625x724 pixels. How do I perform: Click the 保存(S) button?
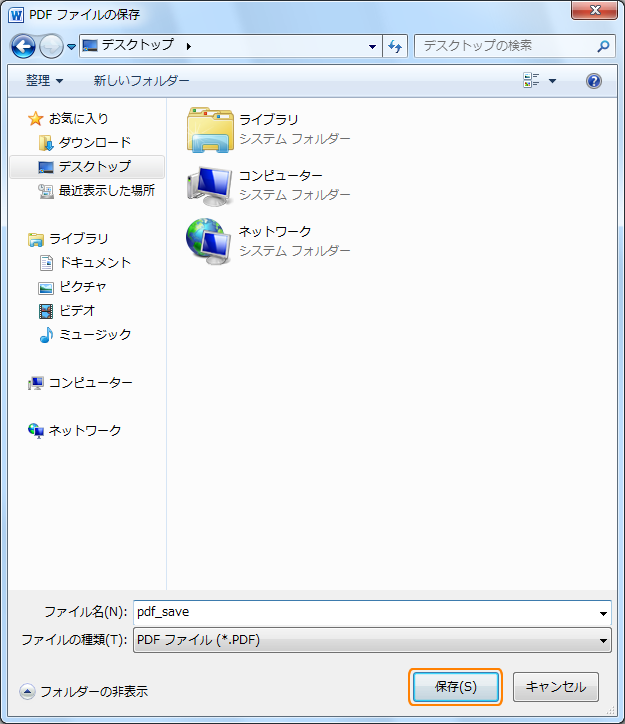coord(456,687)
